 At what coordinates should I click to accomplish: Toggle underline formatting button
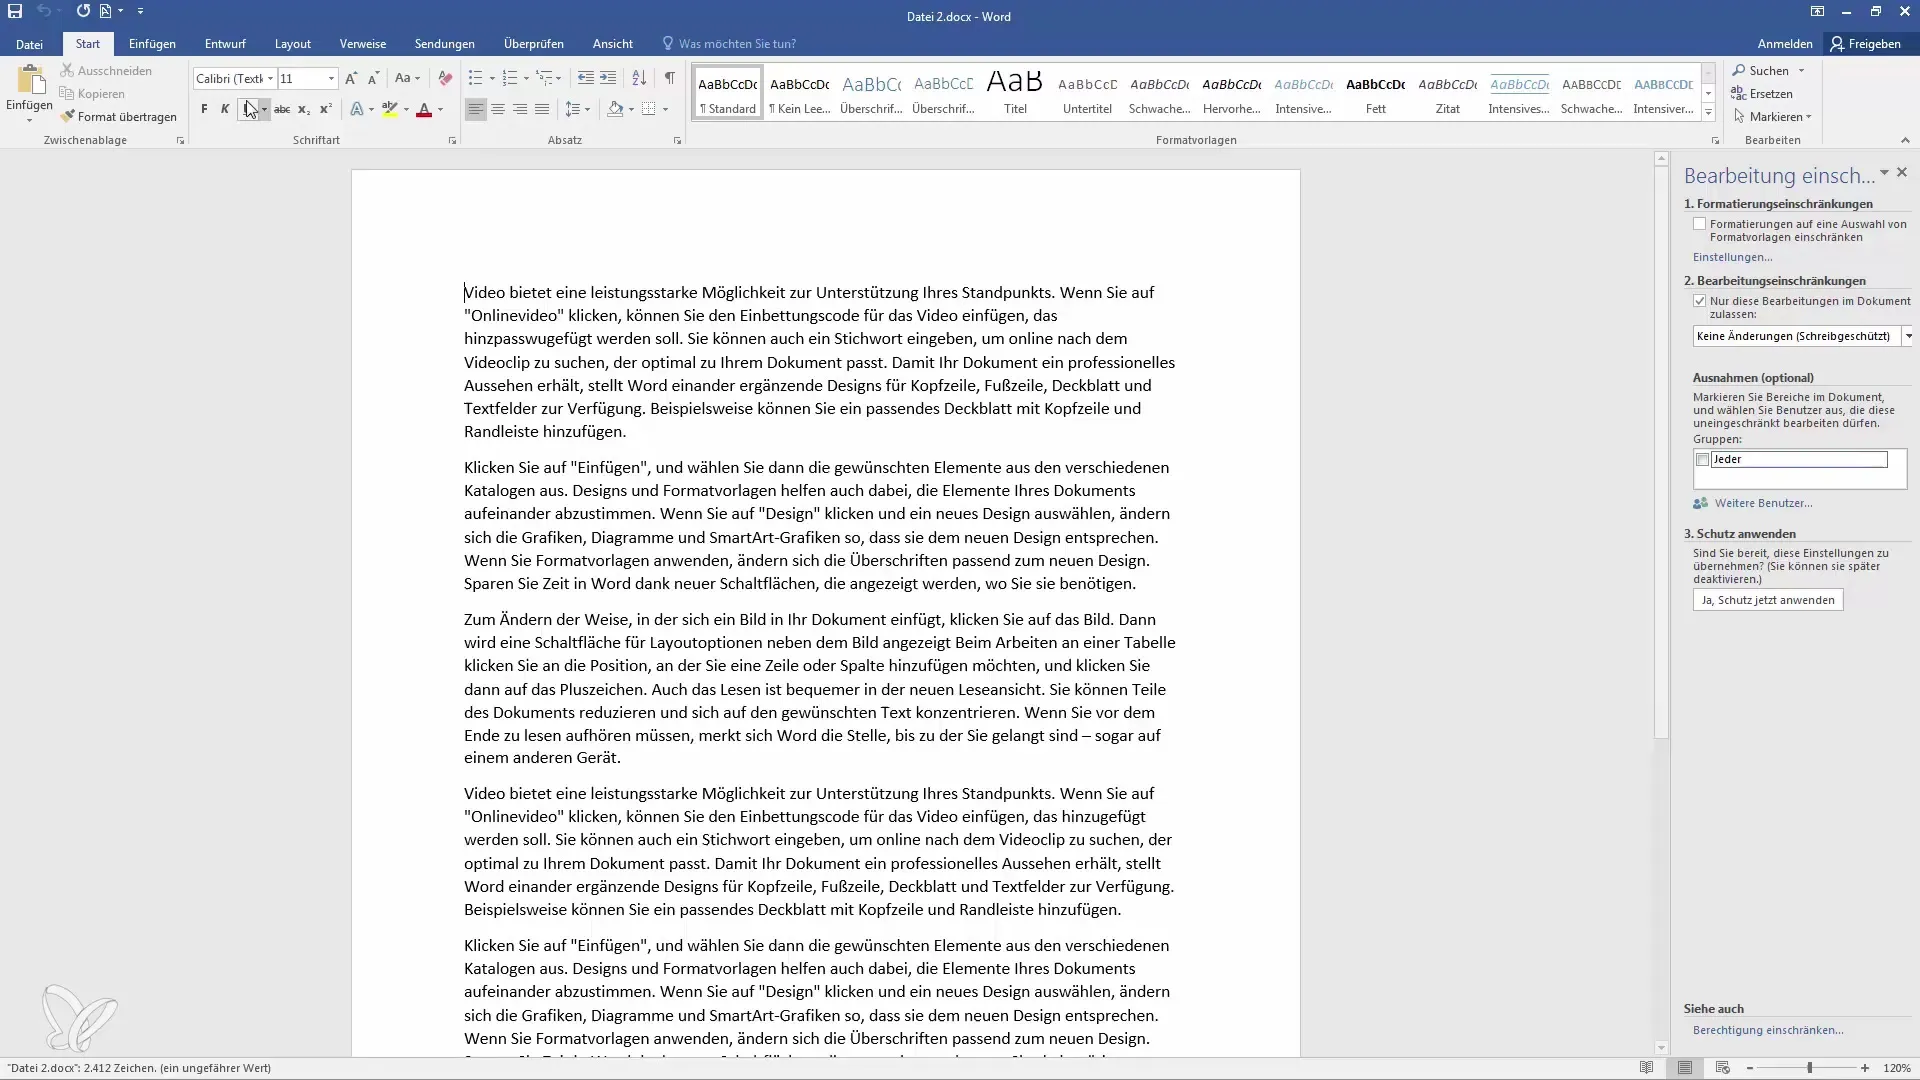[x=247, y=109]
